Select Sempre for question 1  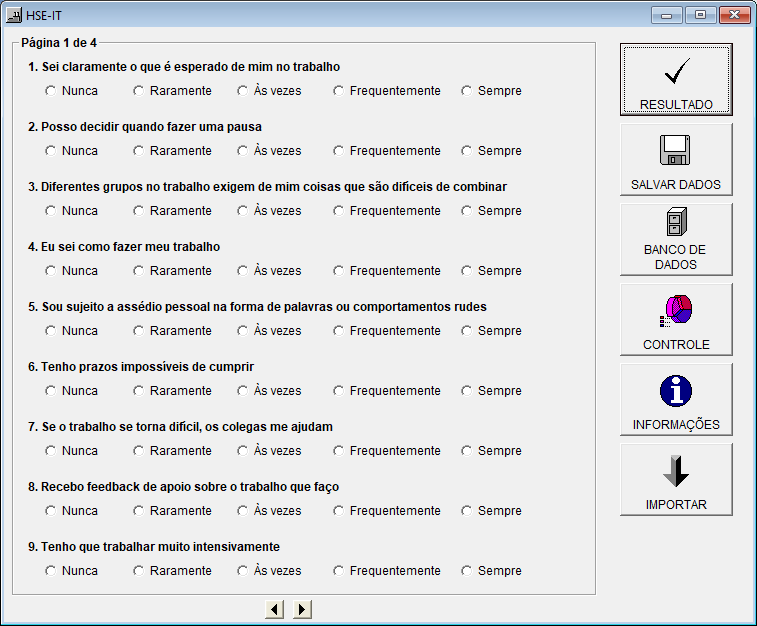tap(467, 91)
